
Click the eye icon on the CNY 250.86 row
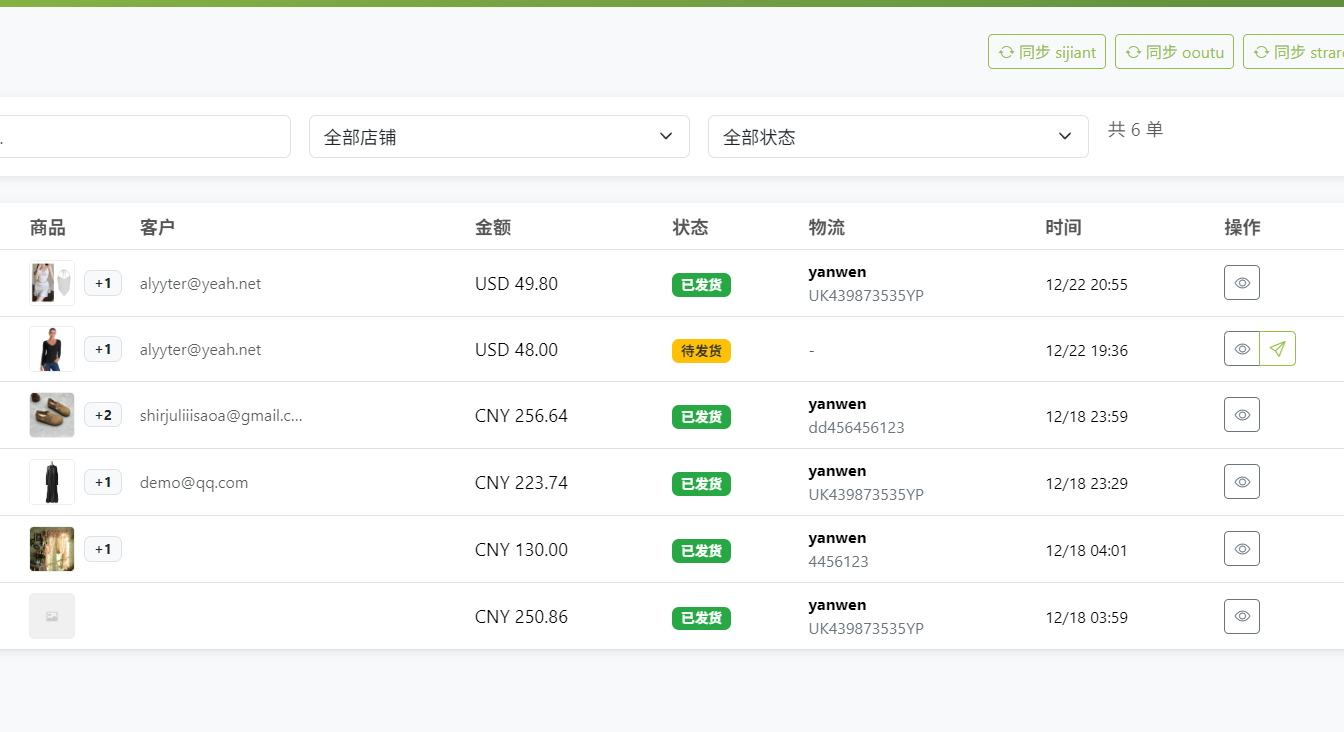pyautogui.click(x=1241, y=616)
